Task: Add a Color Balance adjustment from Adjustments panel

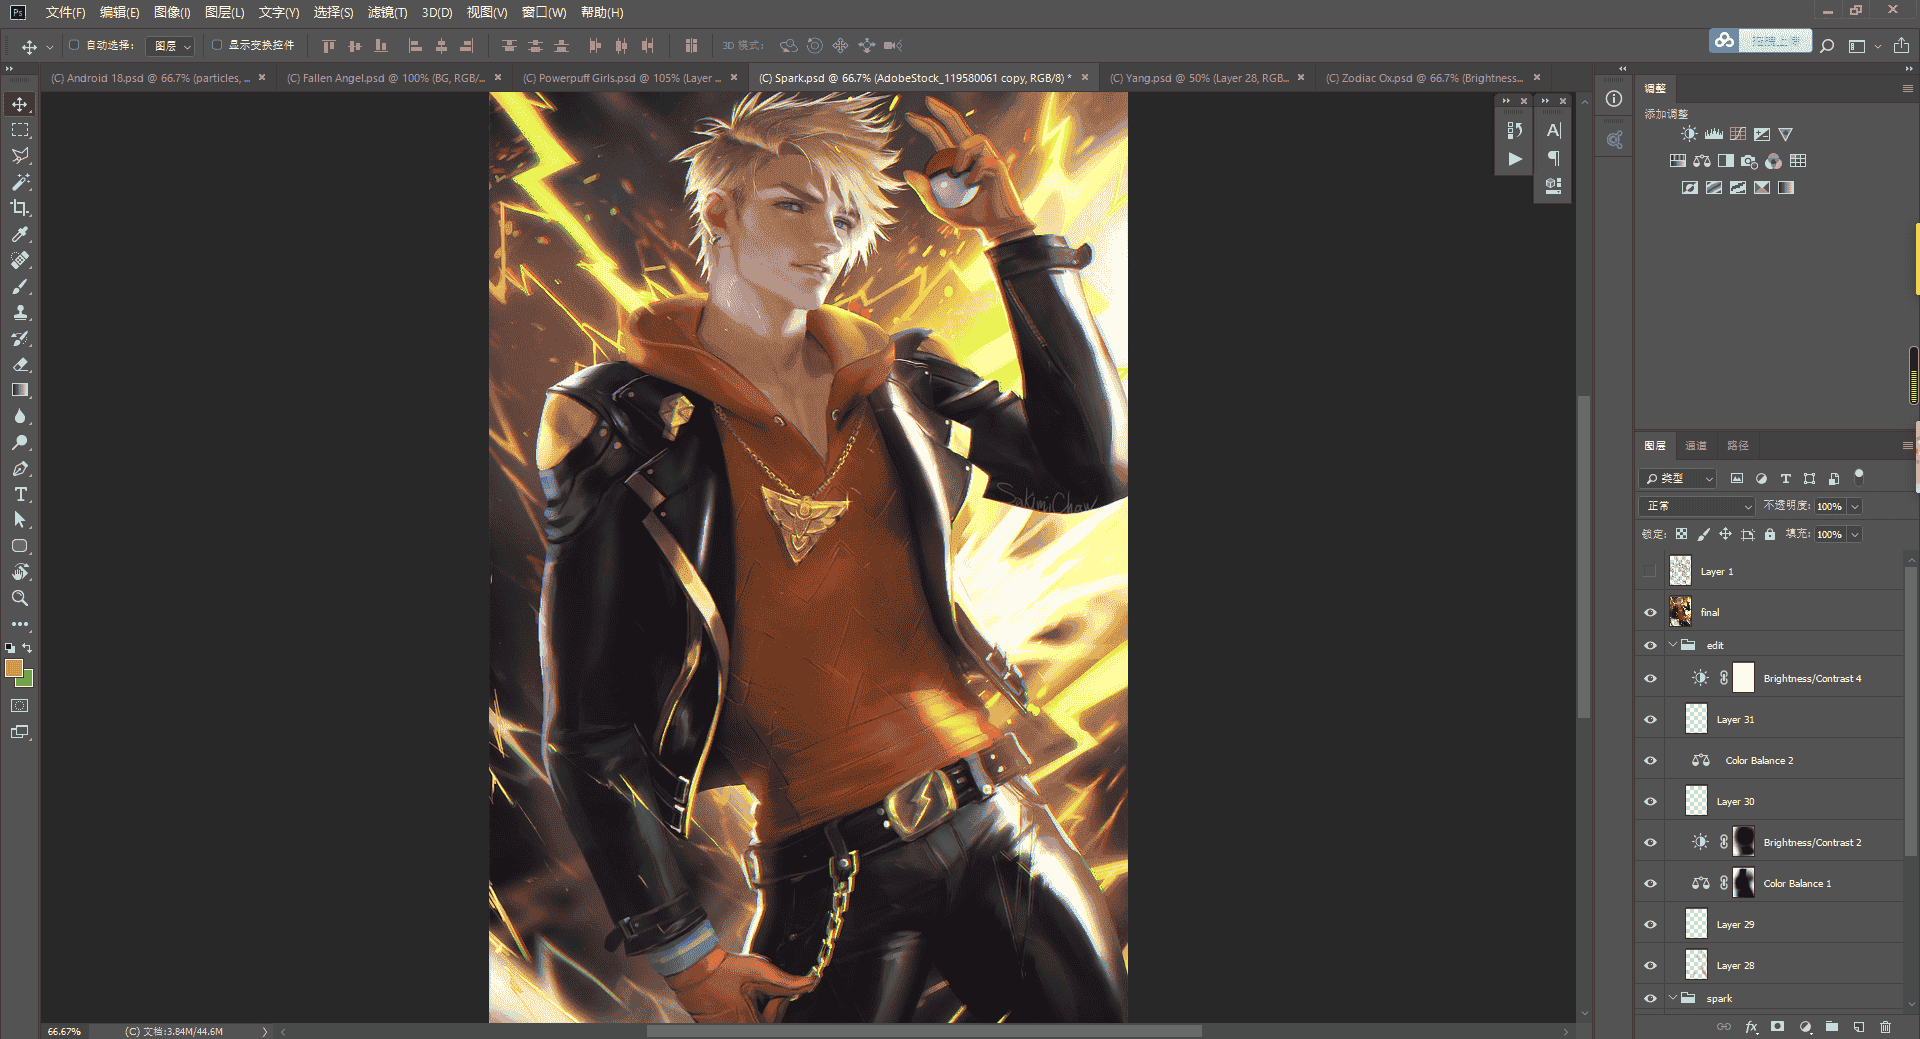Action: tap(1702, 161)
